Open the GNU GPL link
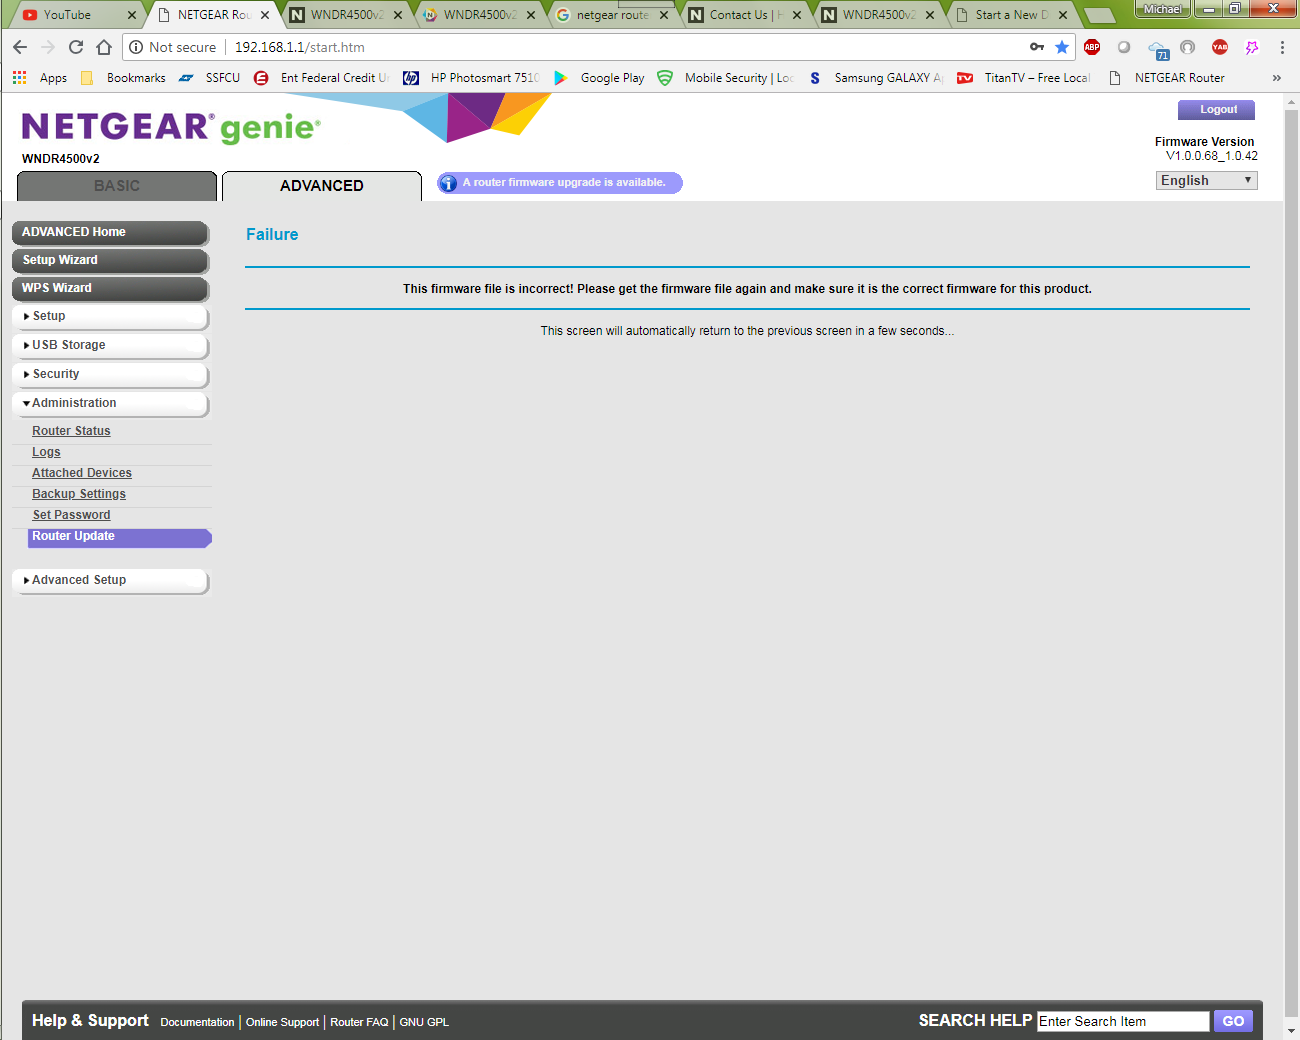Image resolution: width=1300 pixels, height=1040 pixels. pyautogui.click(x=424, y=1022)
